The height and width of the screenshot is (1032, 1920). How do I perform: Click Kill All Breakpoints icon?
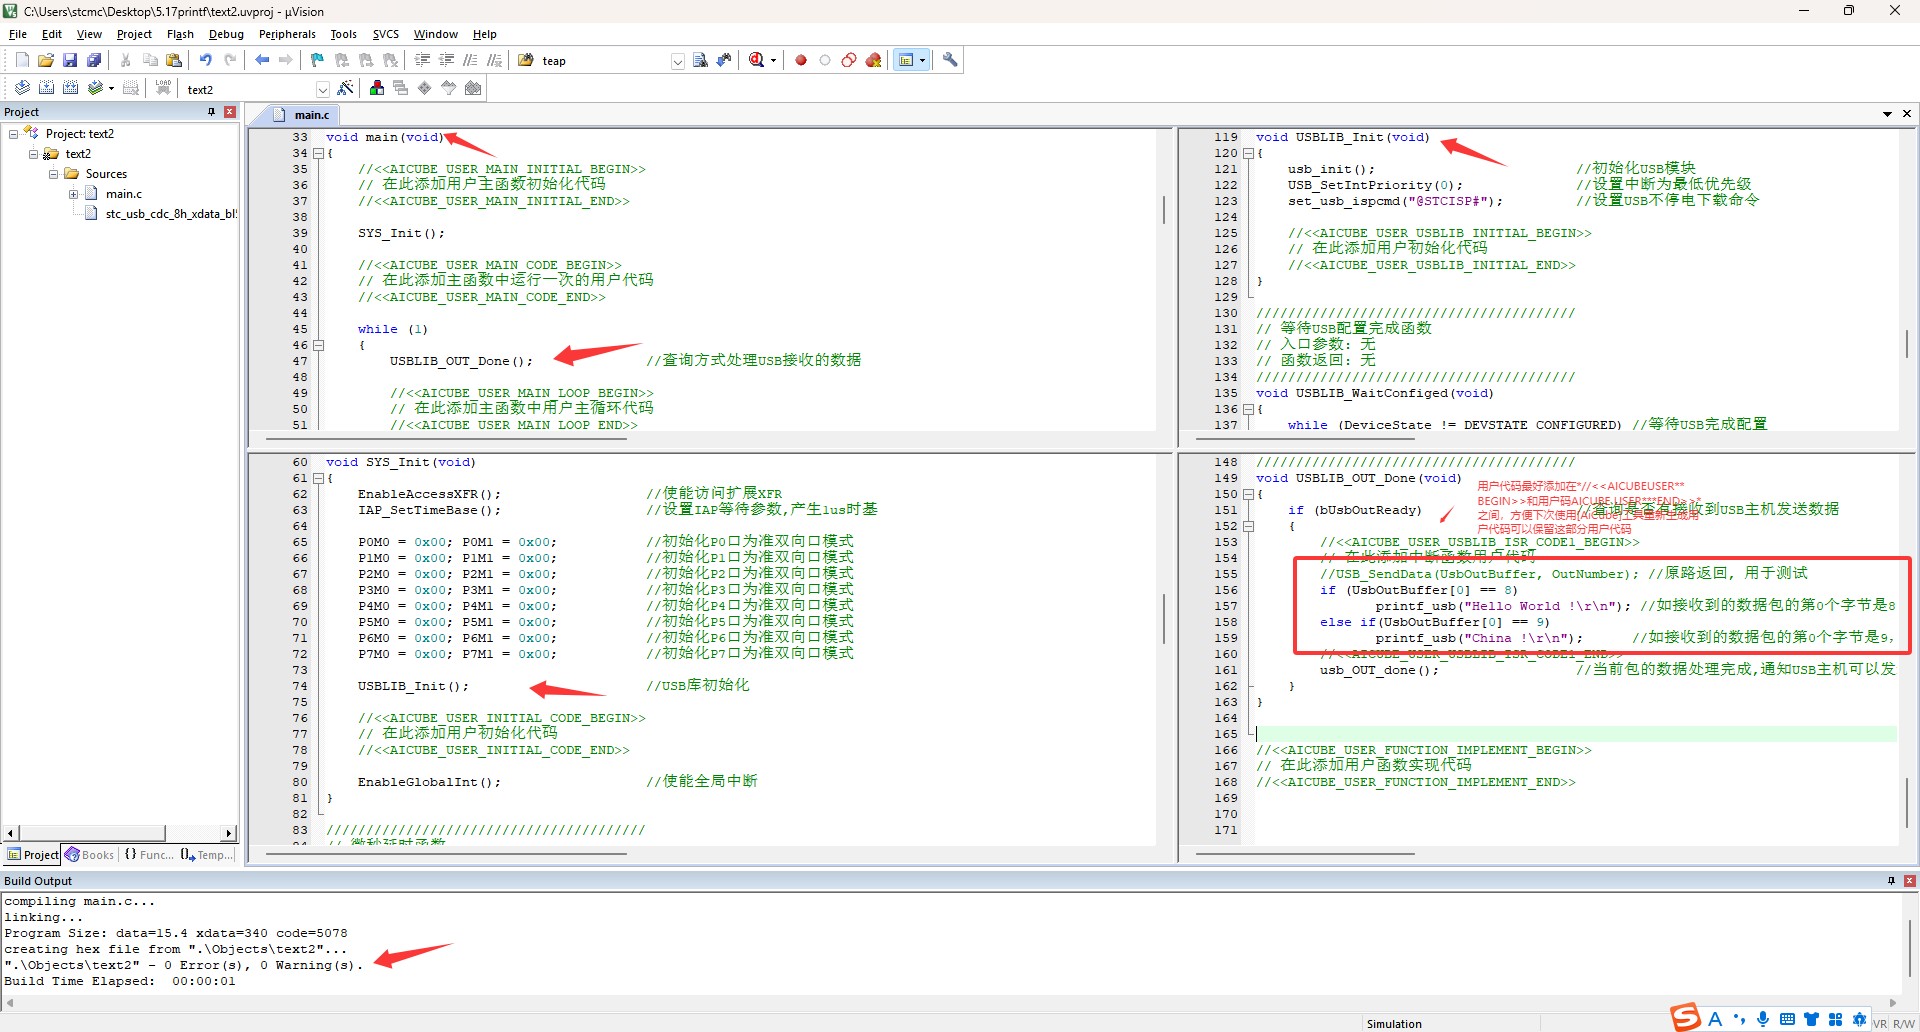[873, 60]
